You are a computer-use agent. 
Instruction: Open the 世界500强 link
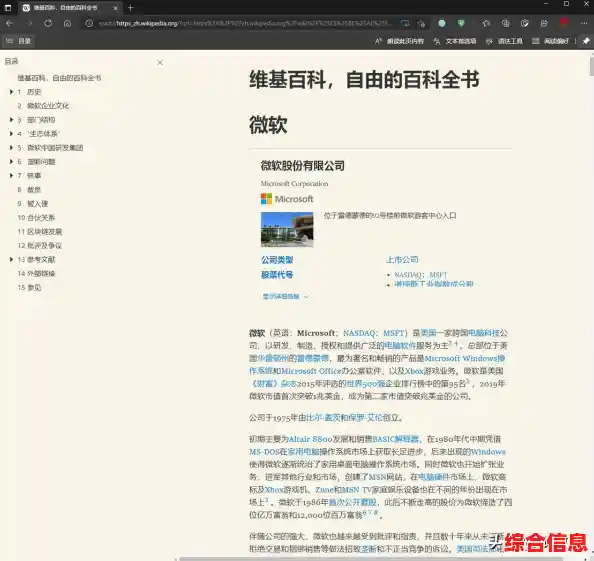(x=366, y=384)
